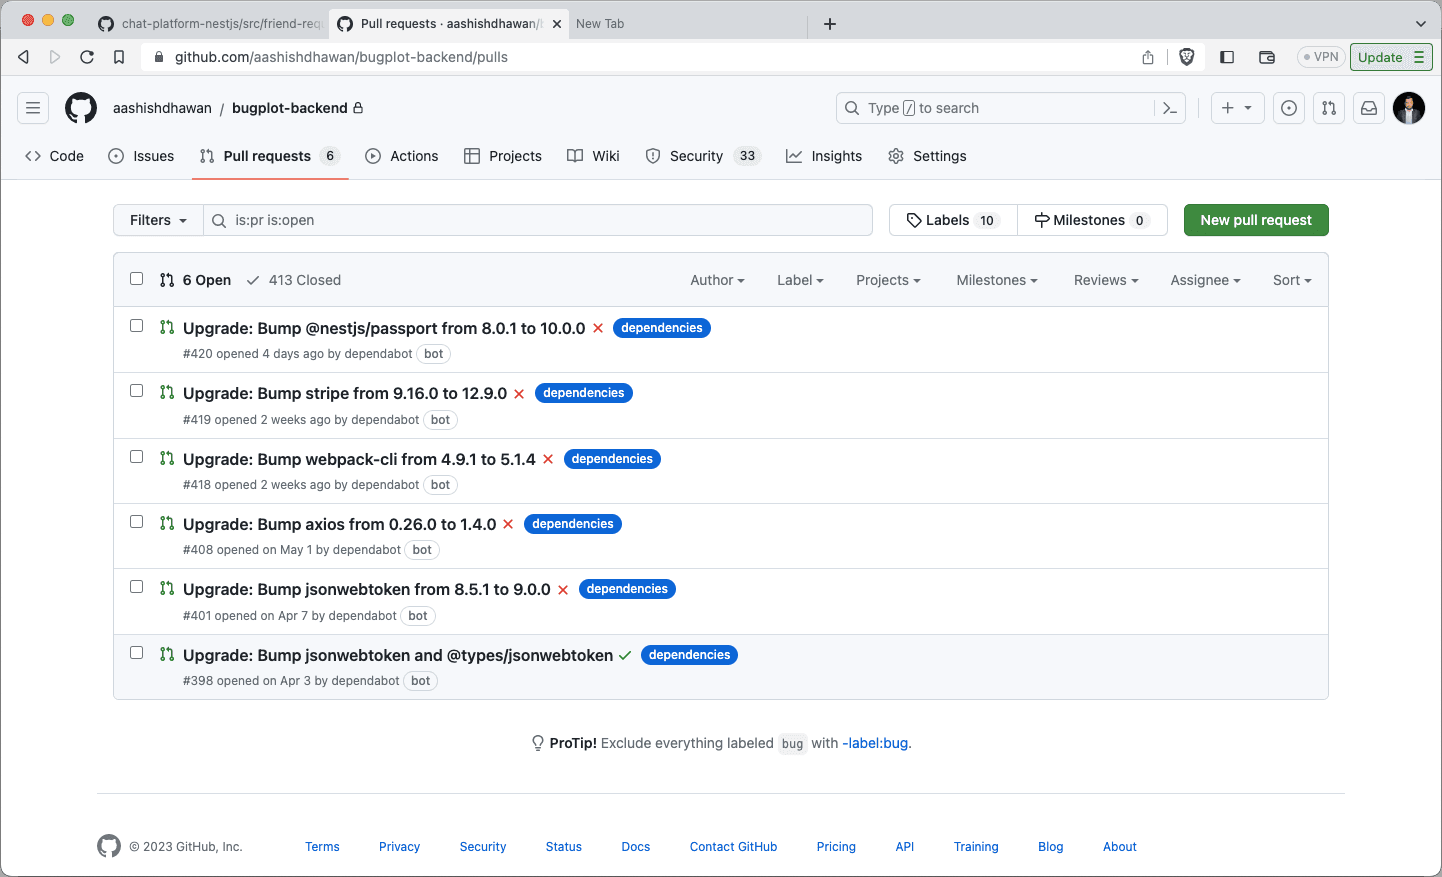Check the select-all pull requests checkbox
Image resolution: width=1442 pixels, height=877 pixels.
point(137,279)
